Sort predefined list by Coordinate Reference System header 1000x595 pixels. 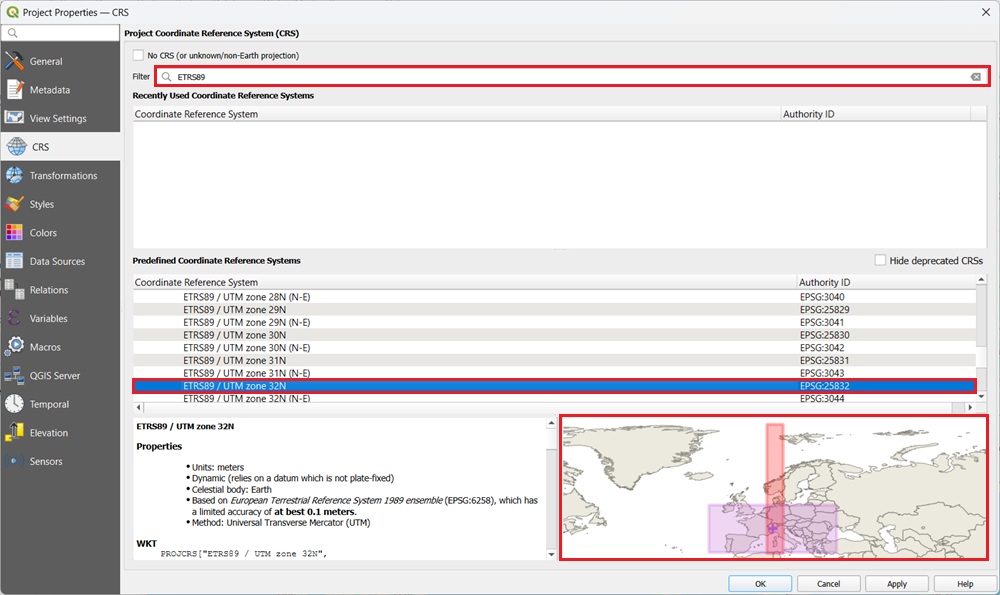click(465, 282)
